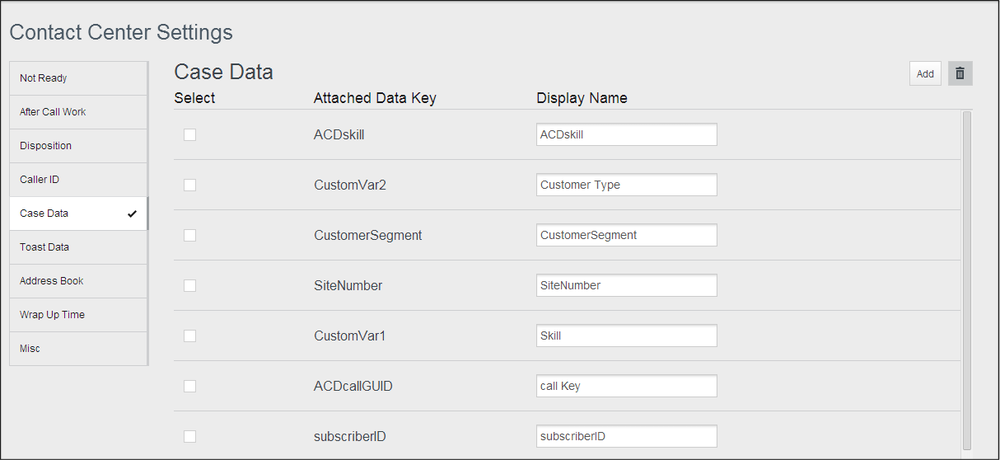
Task: Click the trash delete icon
Action: tap(960, 73)
